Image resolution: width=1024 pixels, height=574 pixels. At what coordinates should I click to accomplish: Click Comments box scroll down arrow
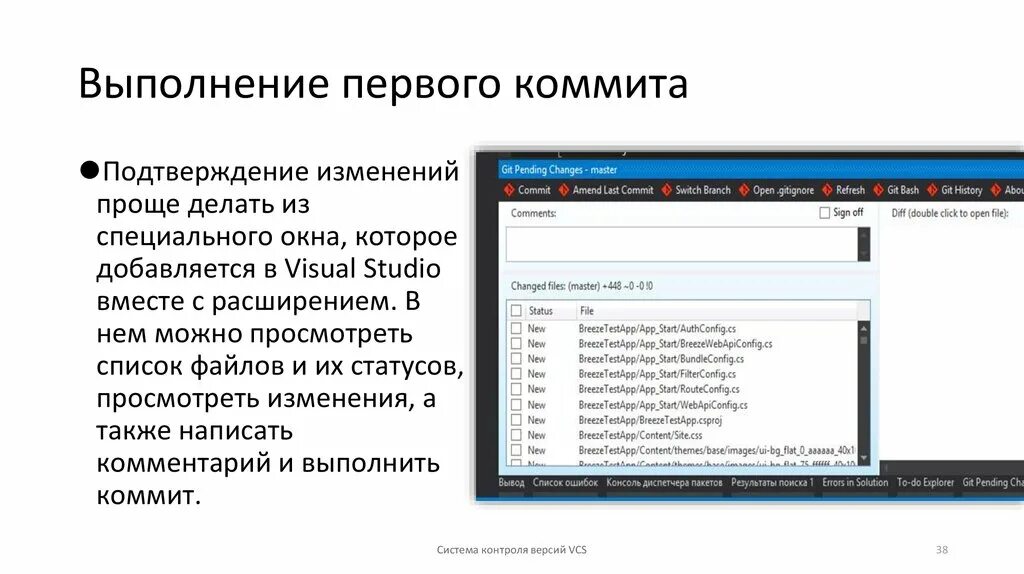point(864,254)
